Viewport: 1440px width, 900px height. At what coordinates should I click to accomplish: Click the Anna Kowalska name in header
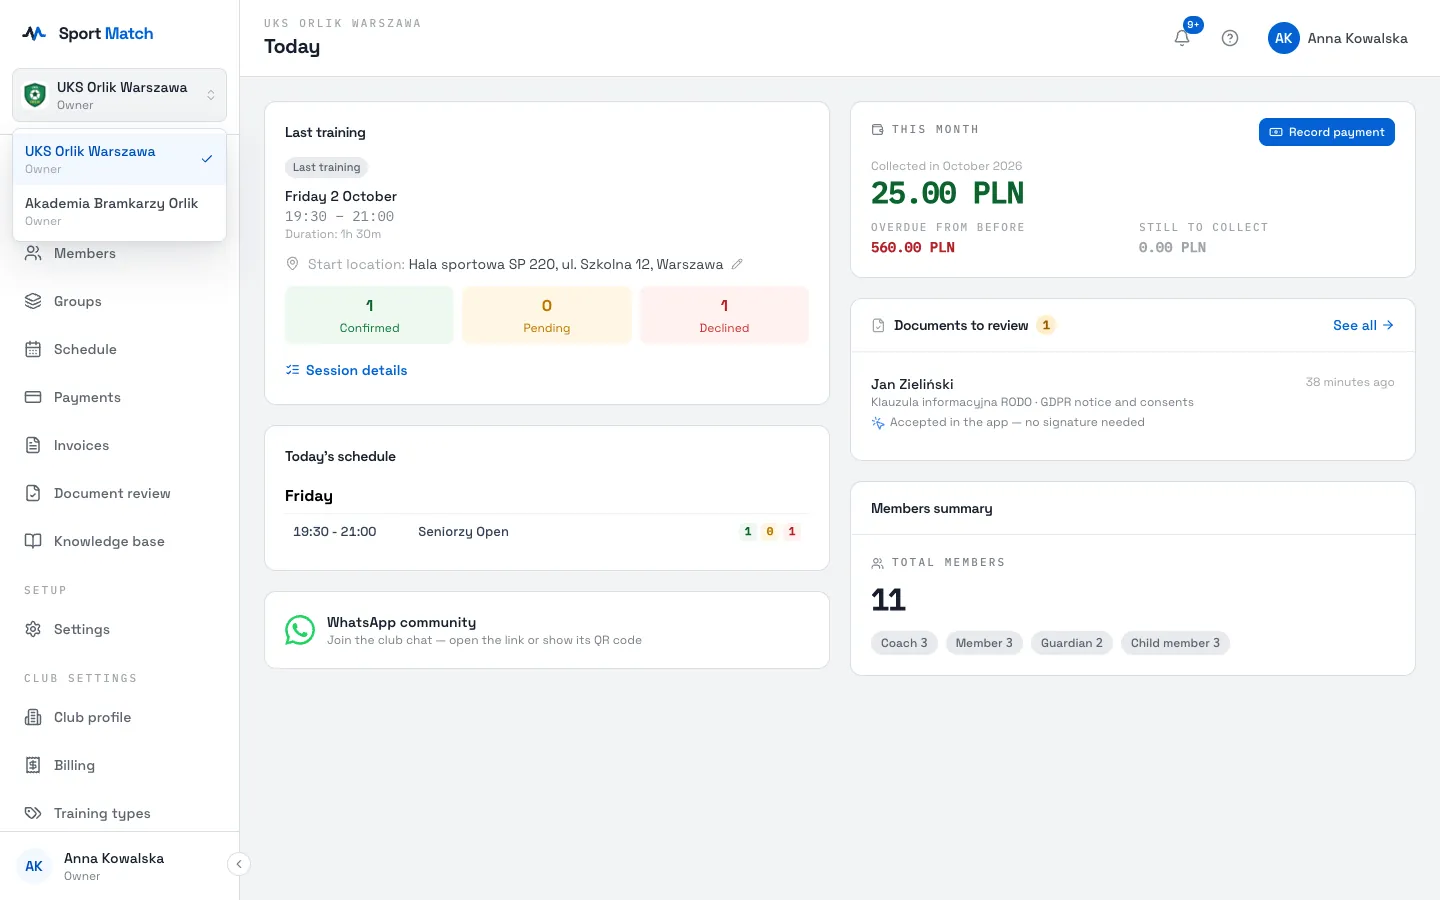click(1357, 38)
